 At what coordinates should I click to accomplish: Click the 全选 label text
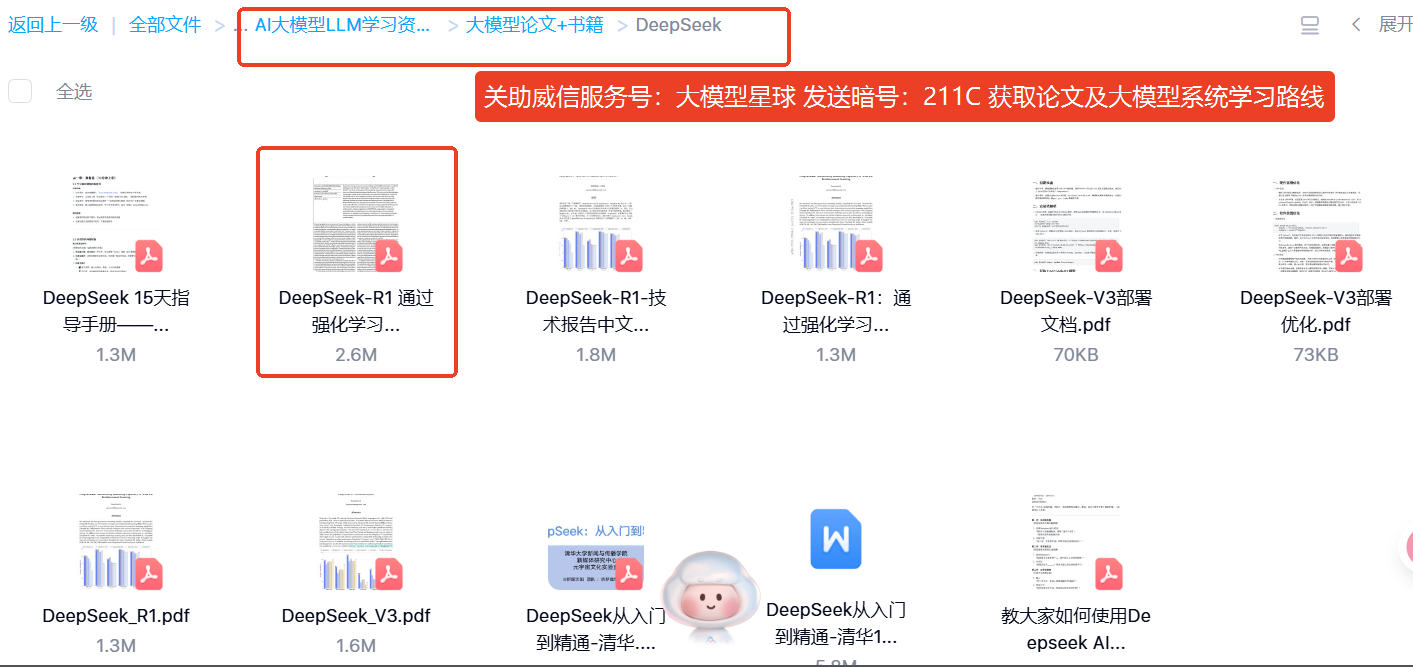[x=74, y=92]
